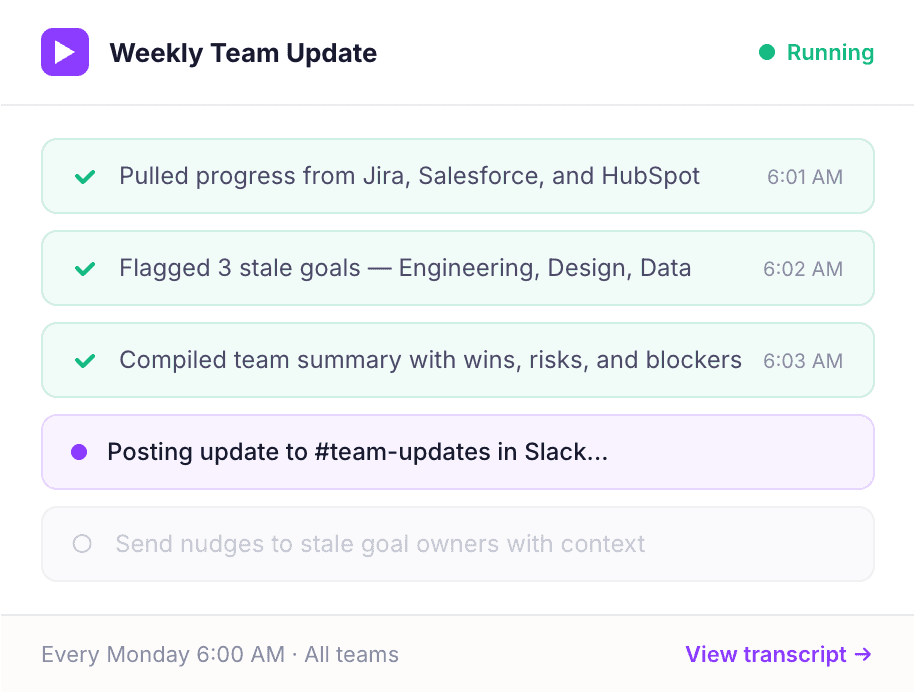Open the Pulled progress from Jira step

[x=409, y=177]
